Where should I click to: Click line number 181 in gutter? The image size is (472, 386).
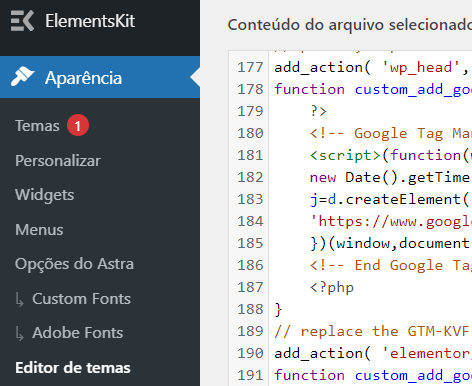tap(250, 155)
